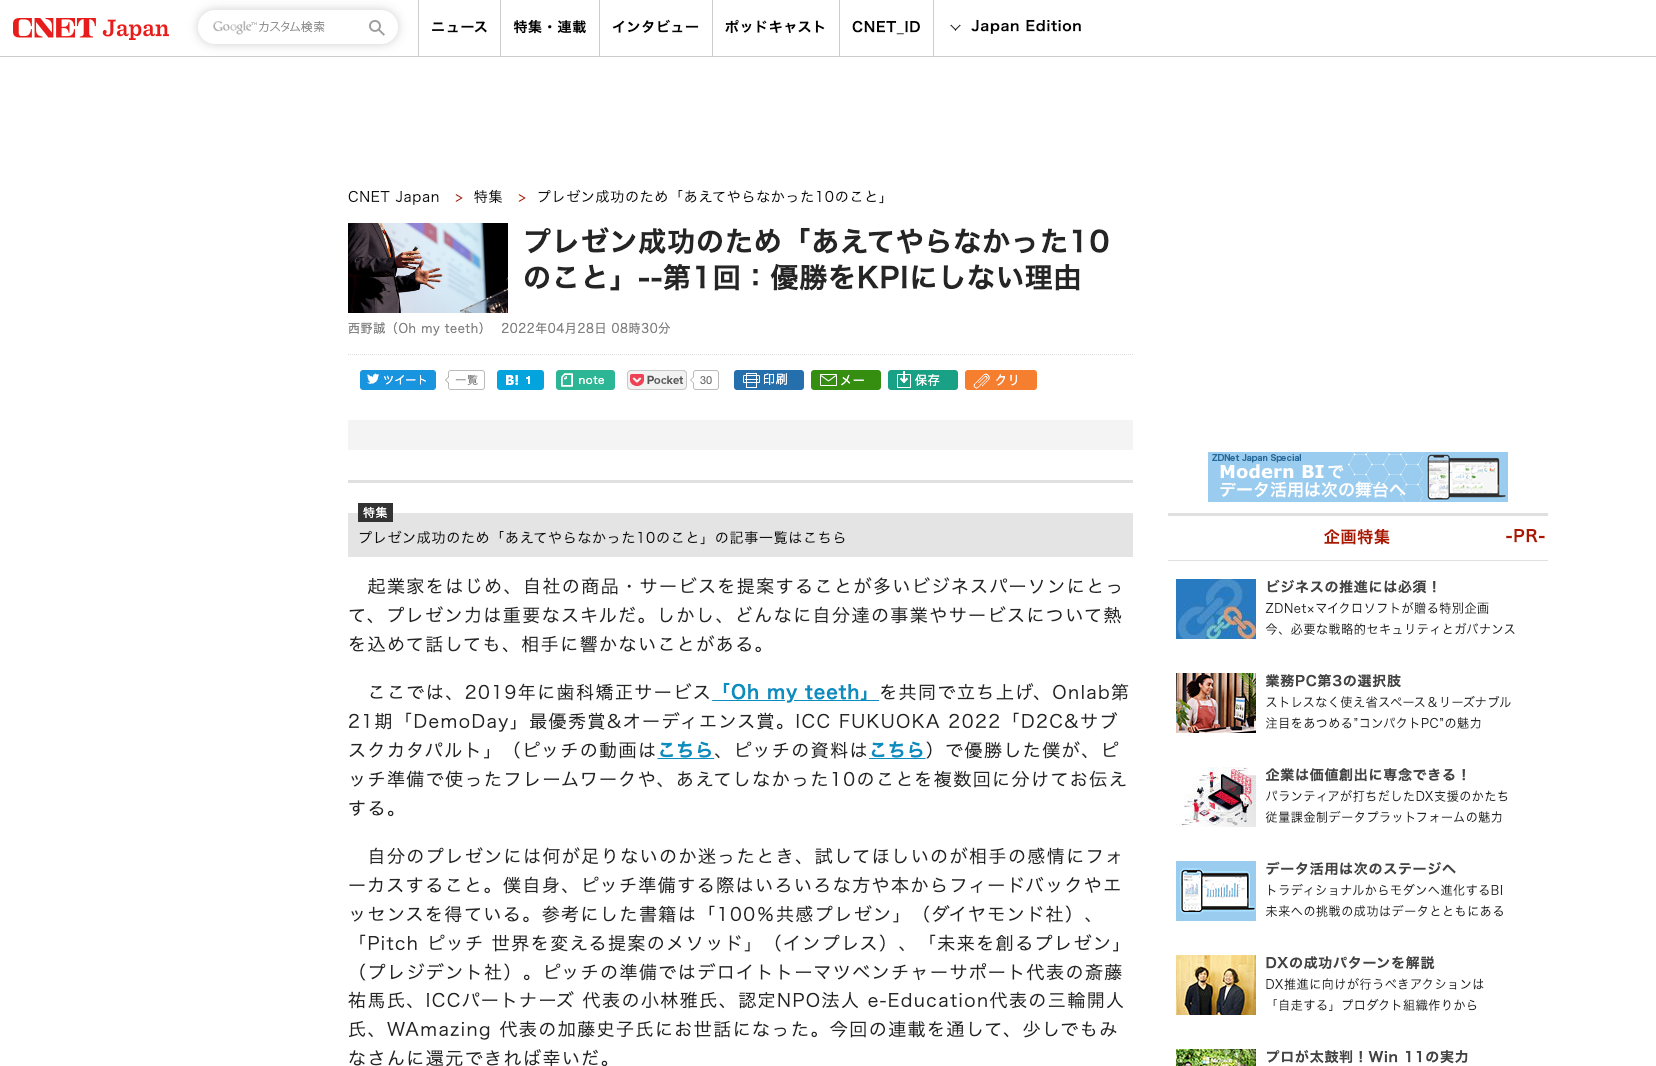This screenshot has height=1066, width=1656.
Task: Open the 「Oh my teeth」 link
Action: click(x=795, y=691)
